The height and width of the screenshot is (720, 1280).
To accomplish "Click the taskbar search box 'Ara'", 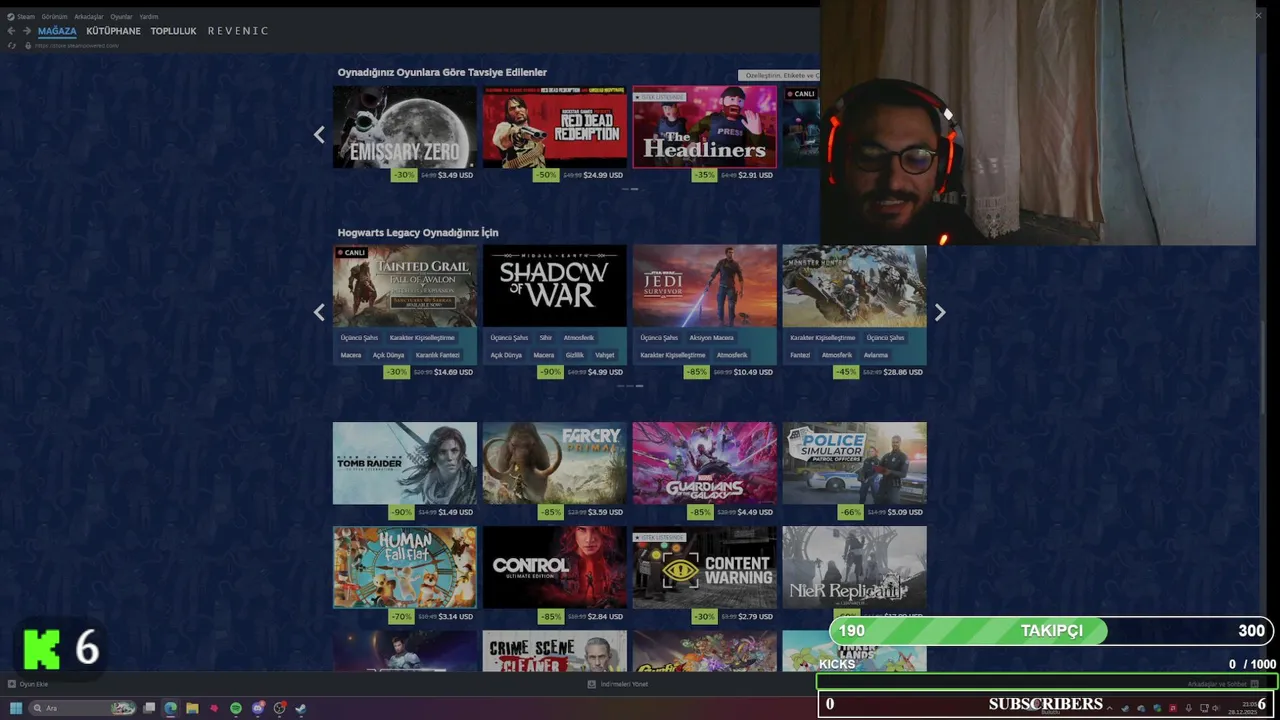I will coord(82,708).
